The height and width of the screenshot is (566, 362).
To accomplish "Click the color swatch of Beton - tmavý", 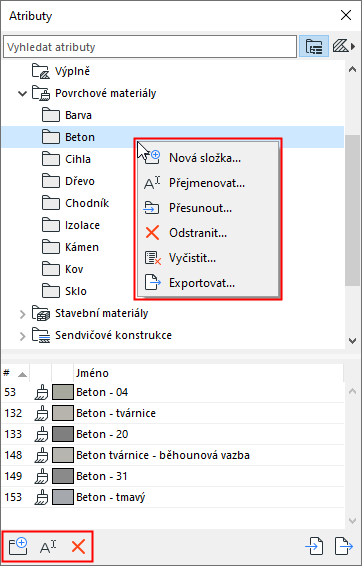I will click(x=63, y=498).
